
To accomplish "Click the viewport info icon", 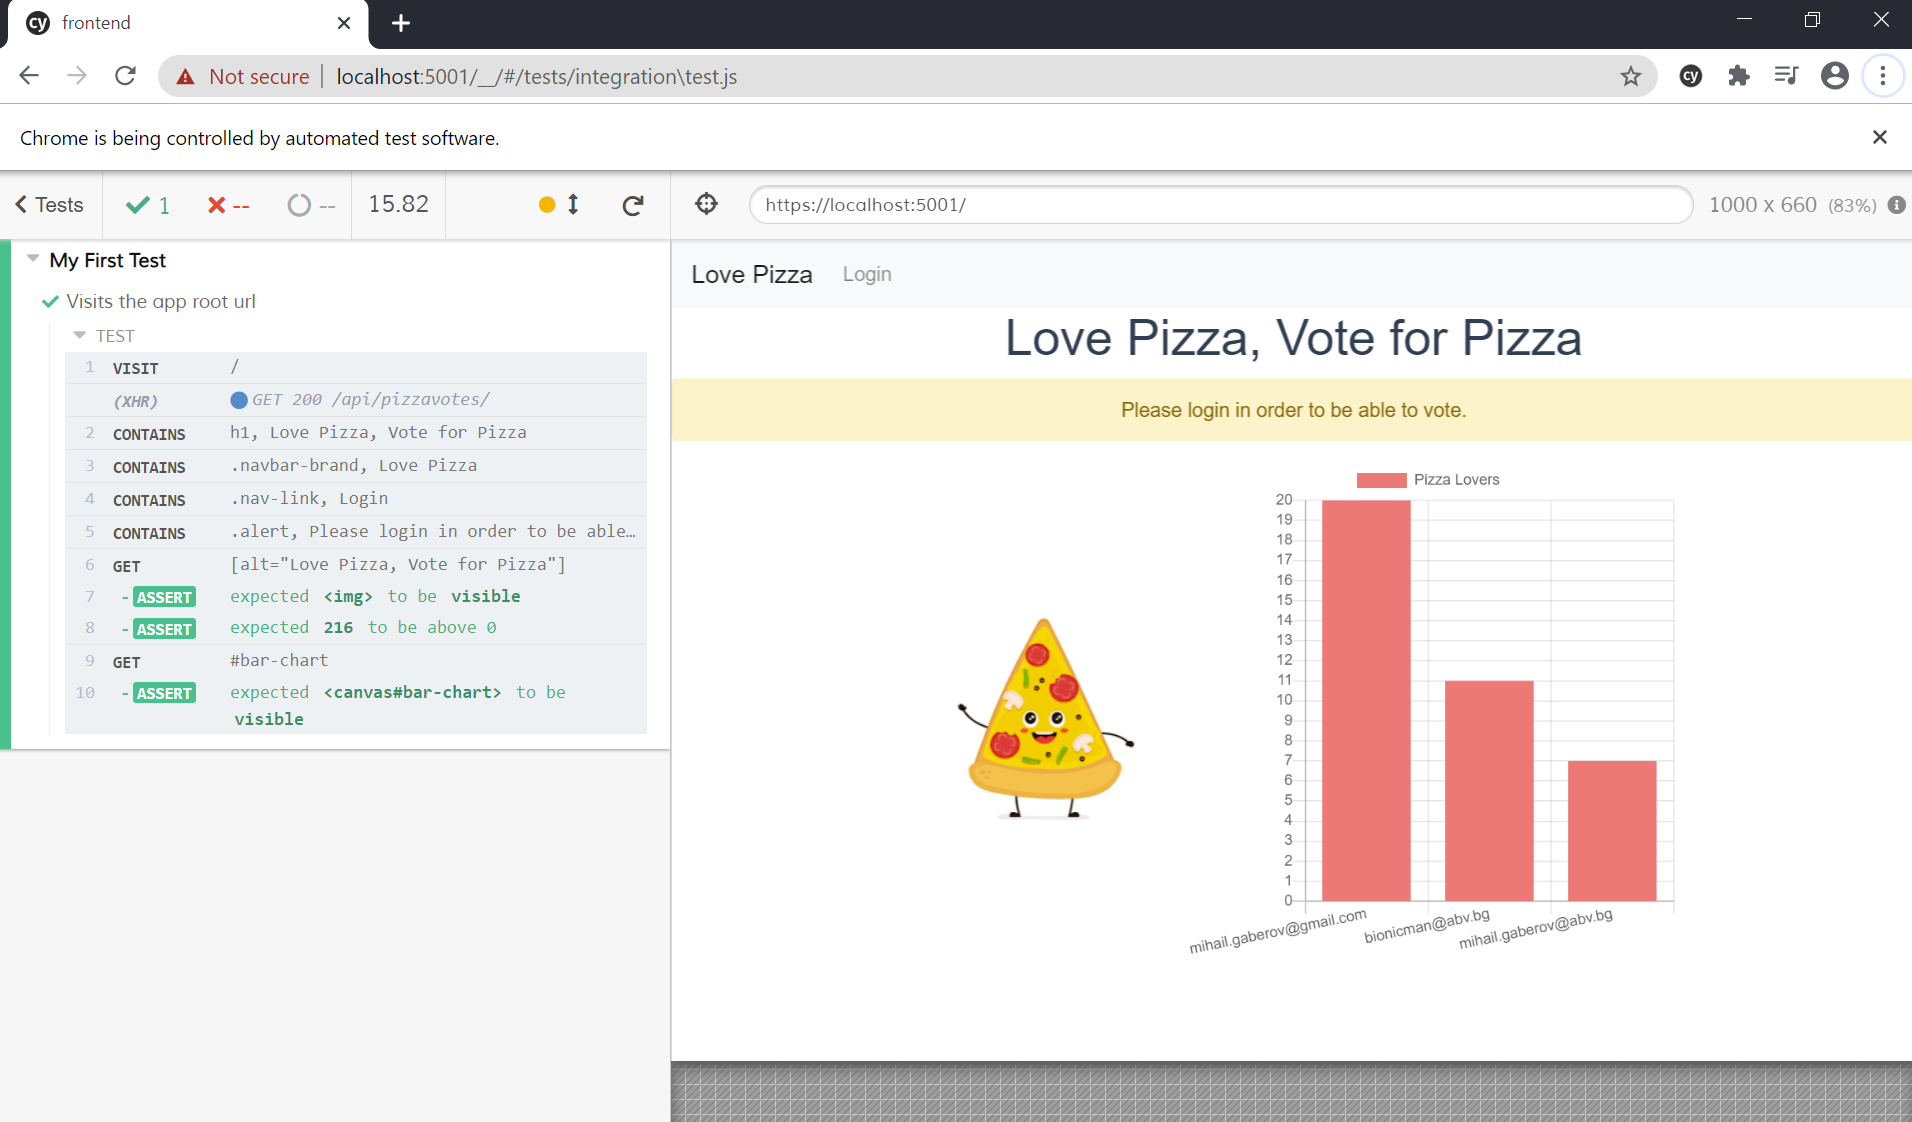I will click(x=1896, y=205).
